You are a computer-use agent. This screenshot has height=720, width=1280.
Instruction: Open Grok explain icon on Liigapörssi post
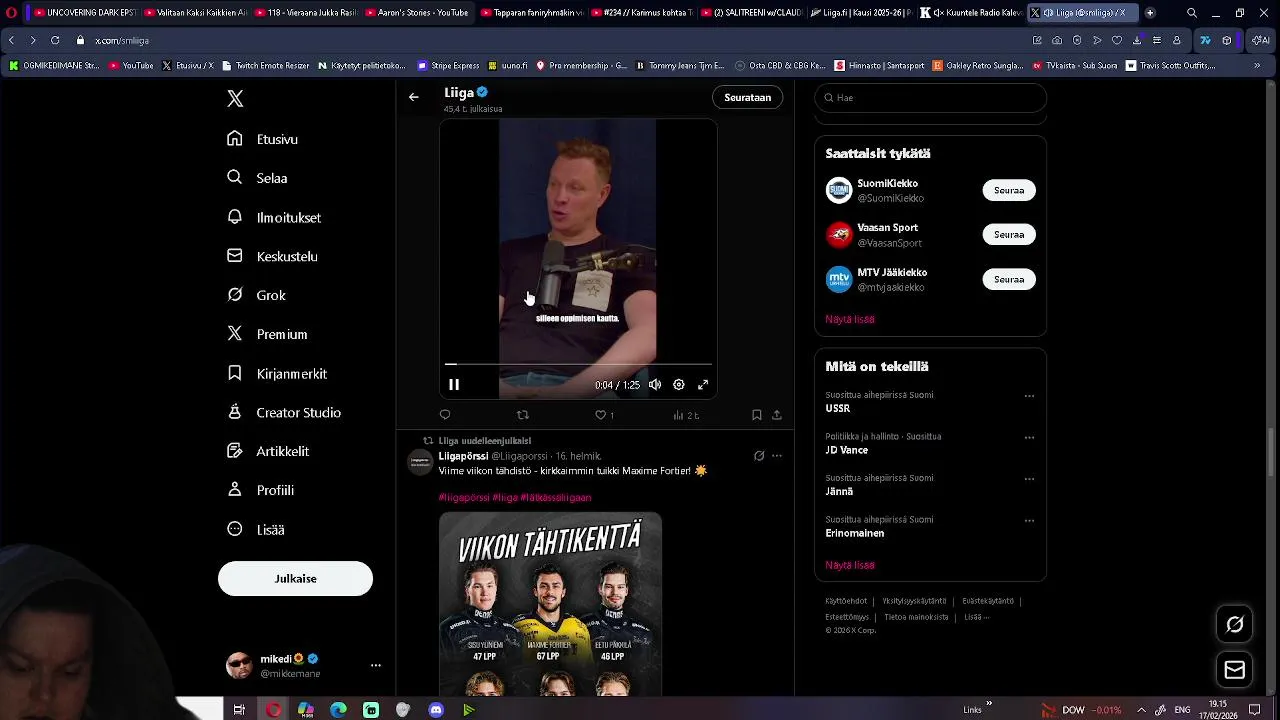pos(759,456)
